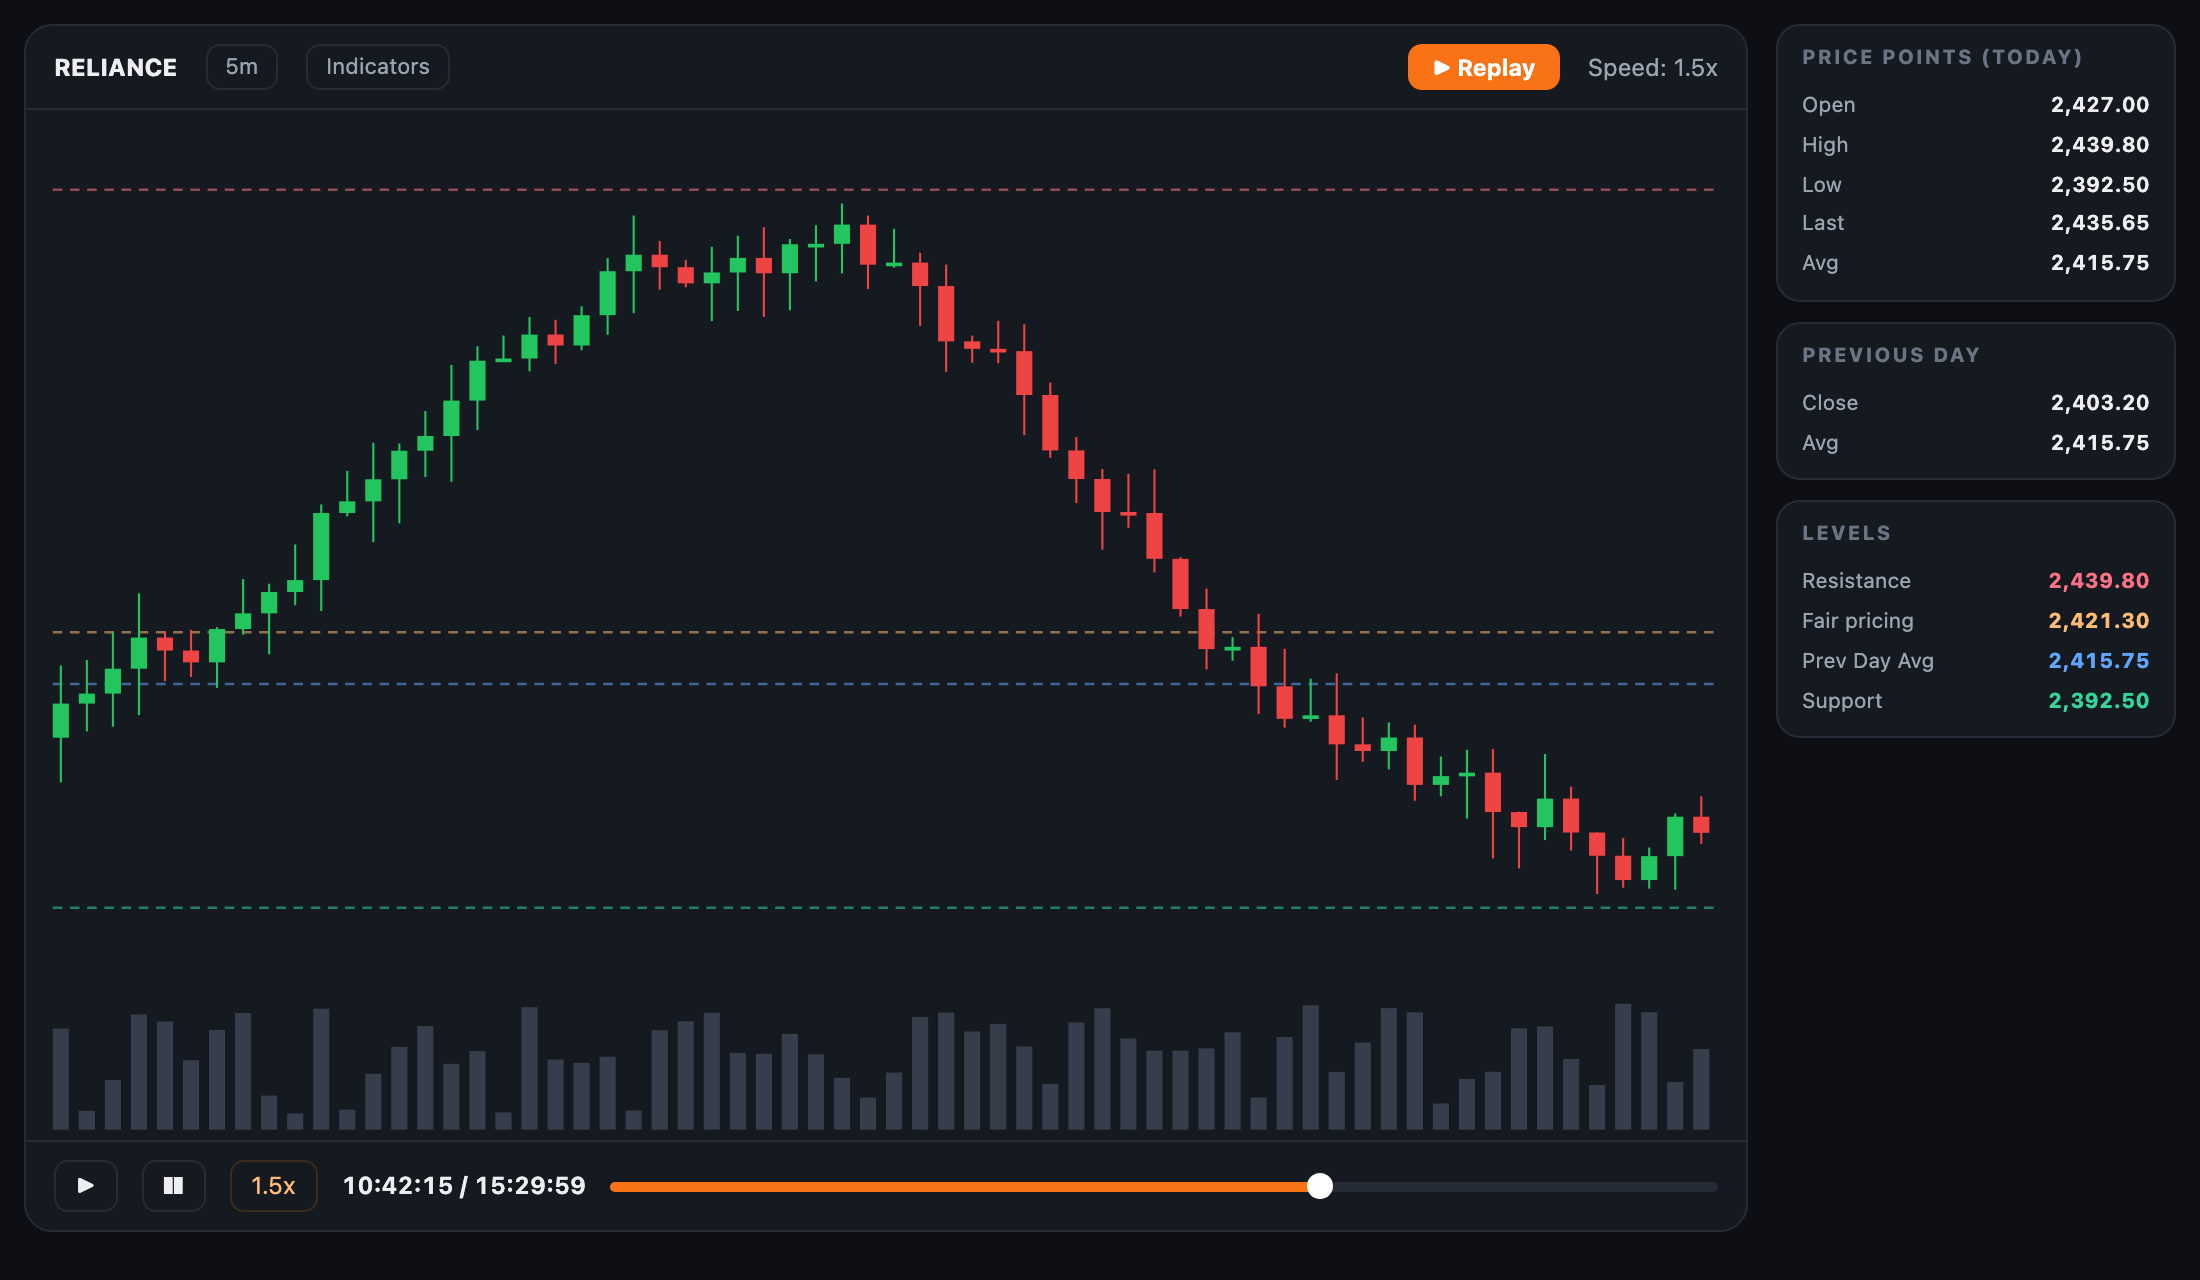Click the replay progress slider handle
The height and width of the screenshot is (1280, 2200).
coord(1320,1186)
